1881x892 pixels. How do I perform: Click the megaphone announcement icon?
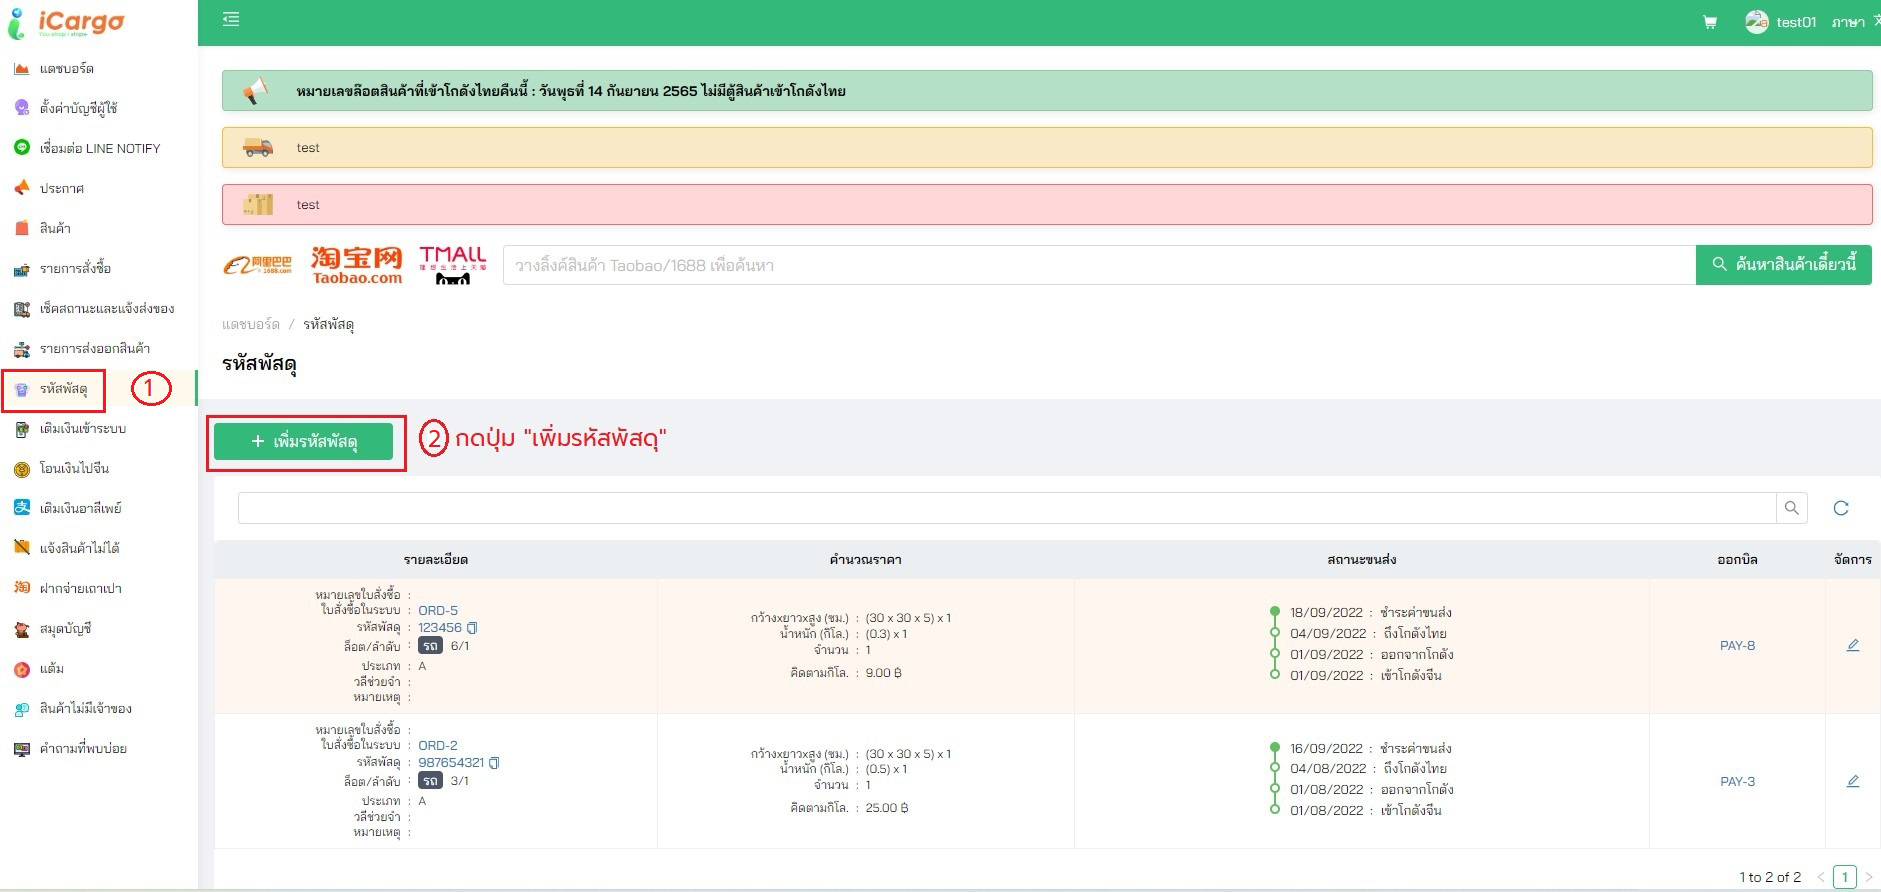tap(256, 91)
